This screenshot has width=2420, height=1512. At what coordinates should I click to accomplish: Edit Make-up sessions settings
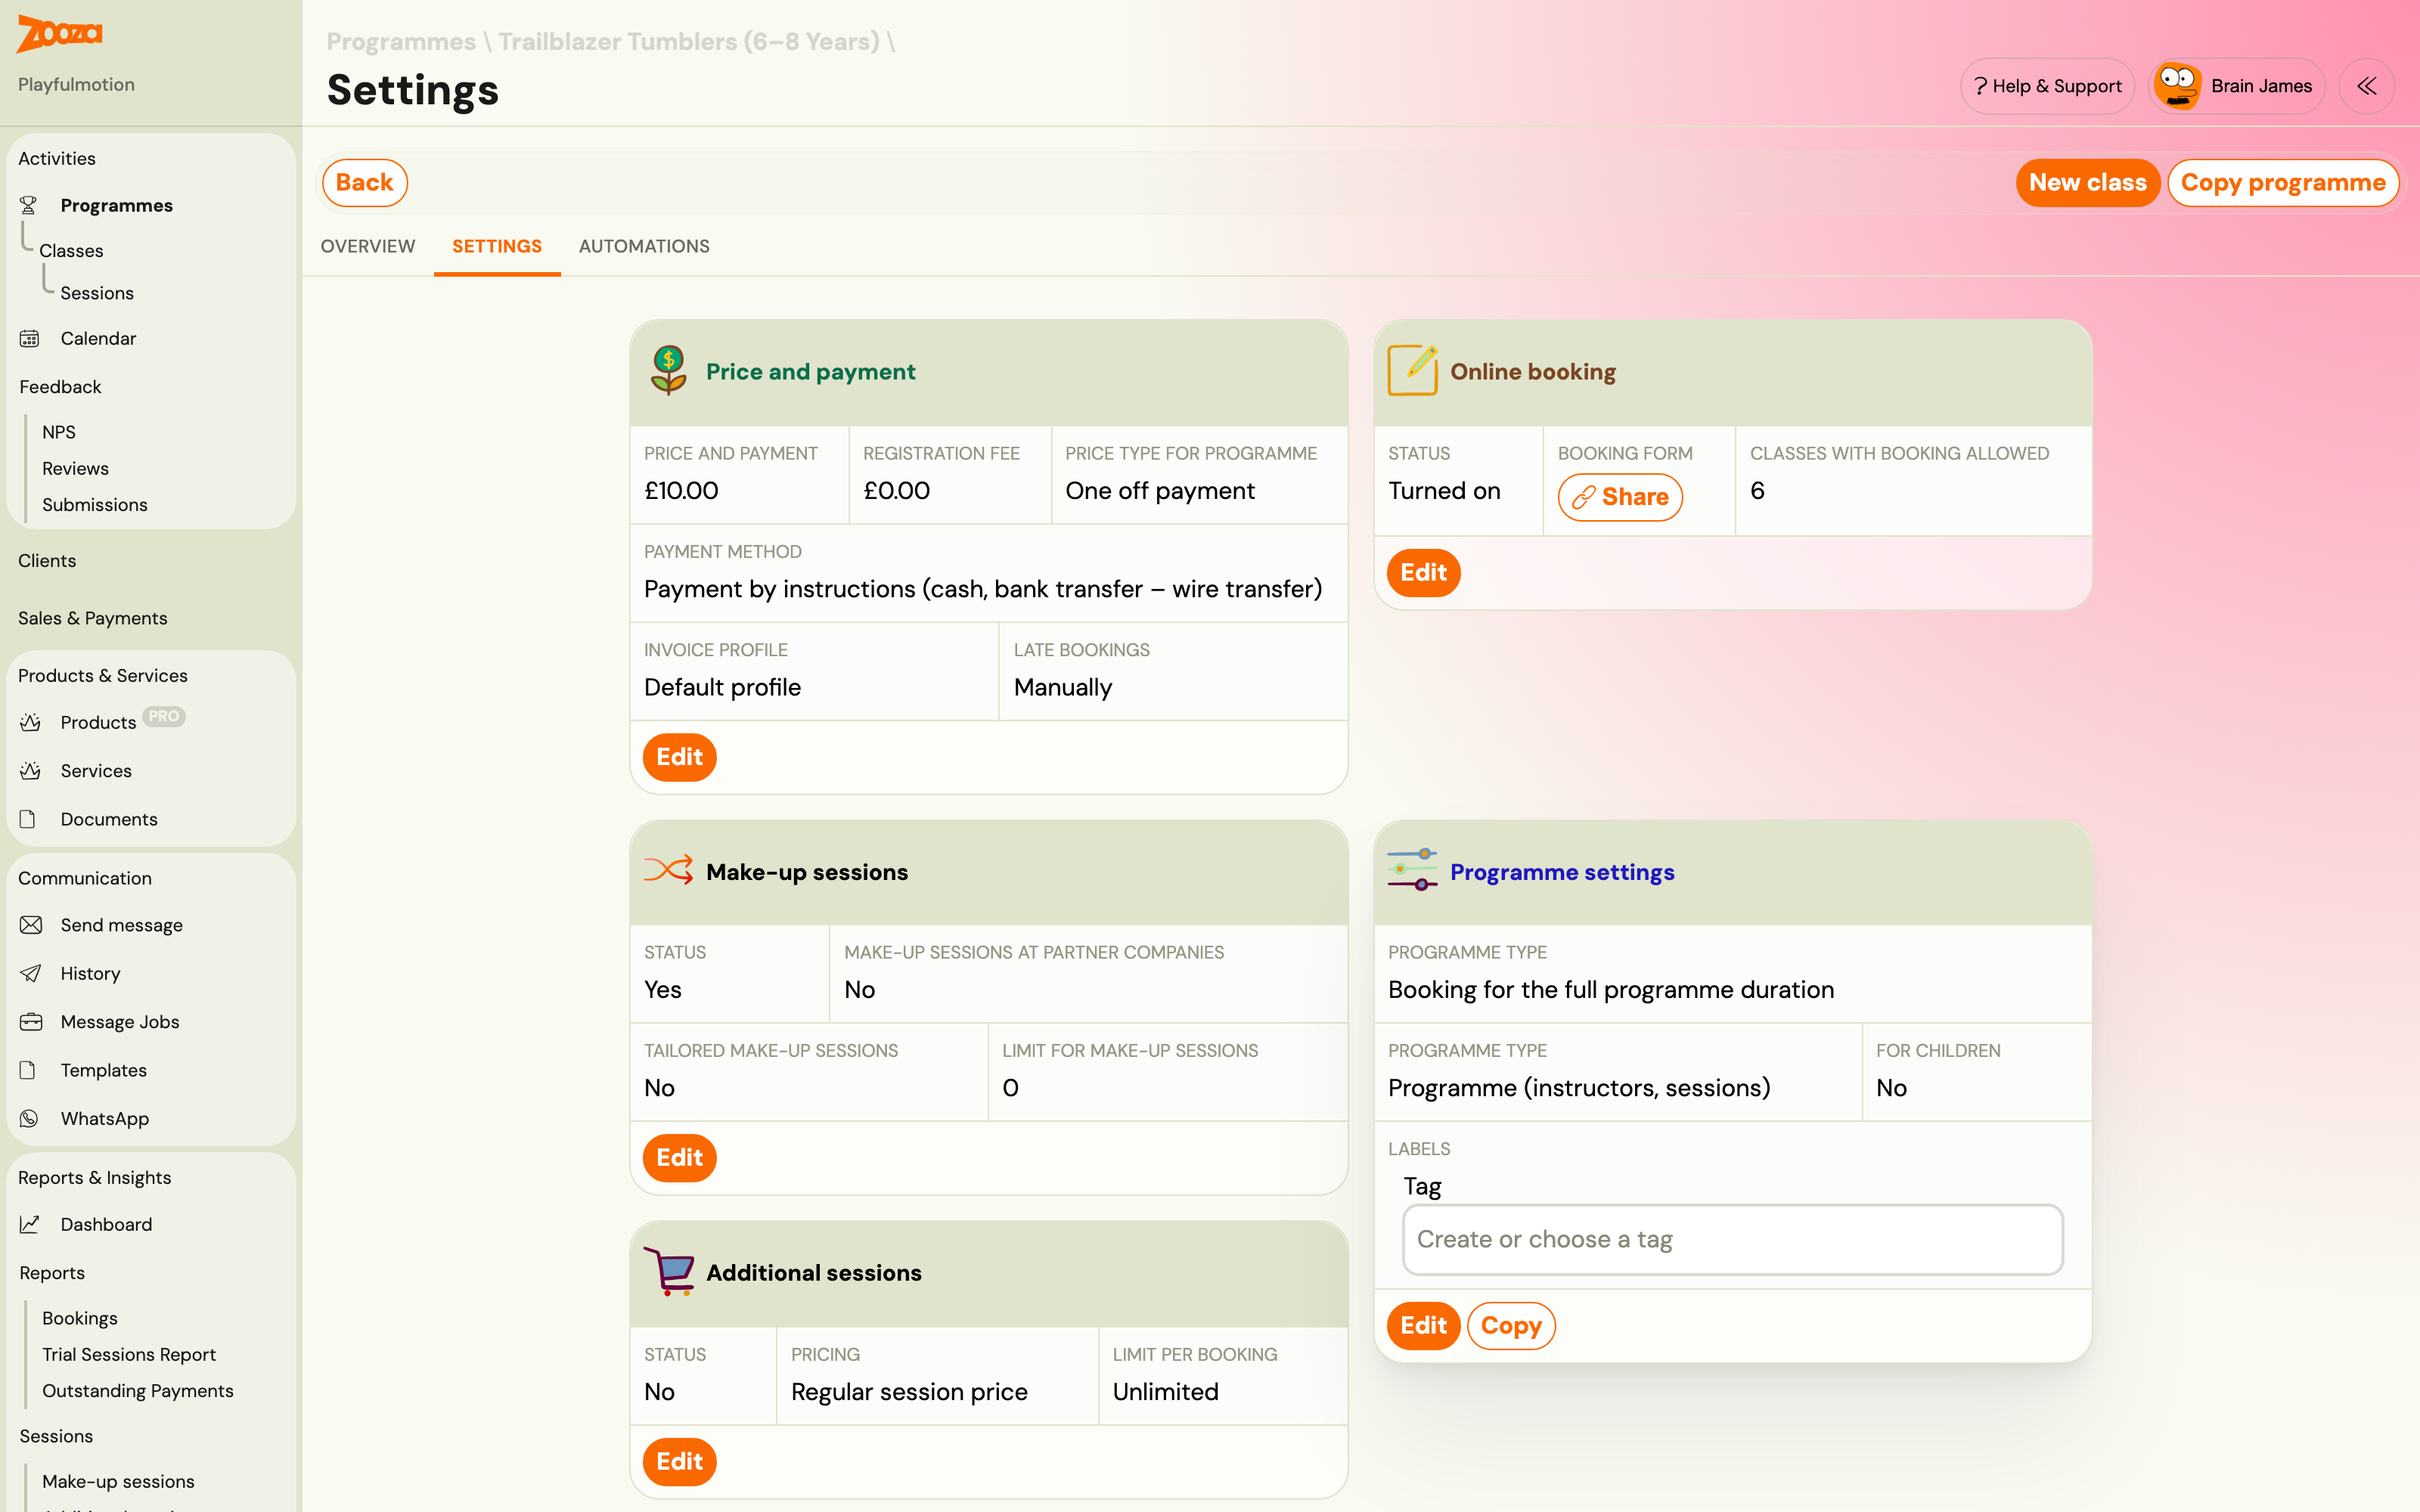coord(680,1158)
